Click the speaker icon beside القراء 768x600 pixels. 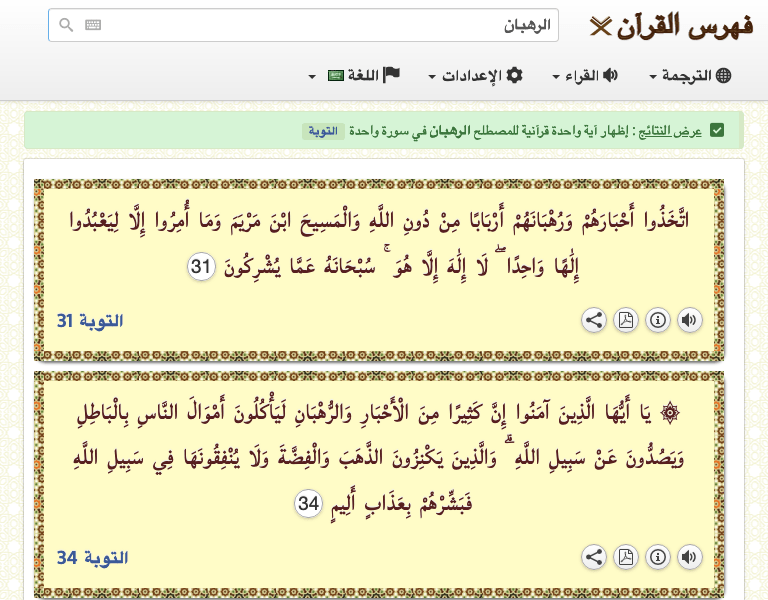pos(610,75)
